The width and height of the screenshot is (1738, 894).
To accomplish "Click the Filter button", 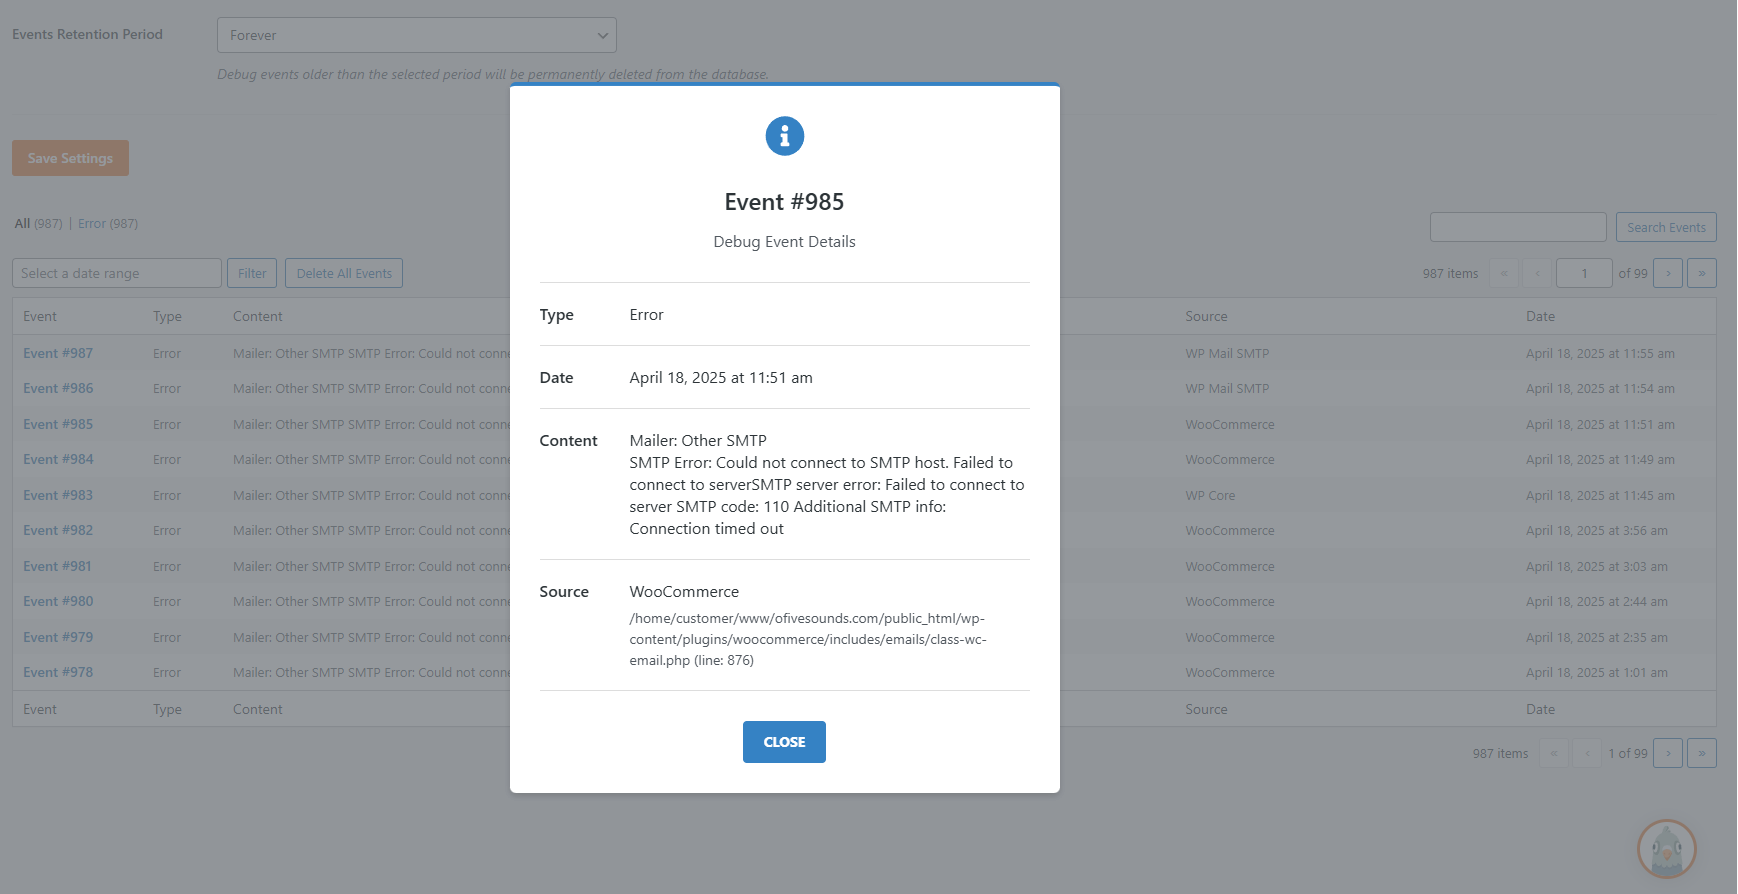I will 252,273.
